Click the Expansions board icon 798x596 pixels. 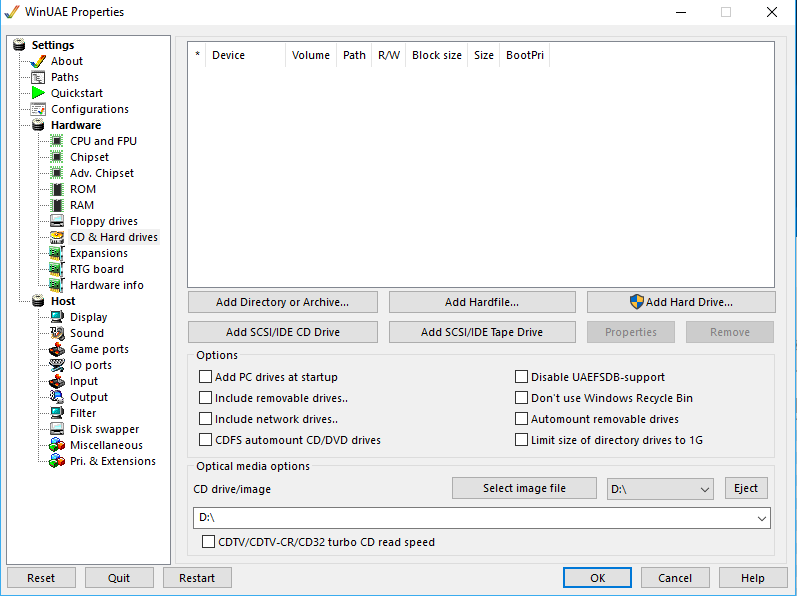[56, 253]
